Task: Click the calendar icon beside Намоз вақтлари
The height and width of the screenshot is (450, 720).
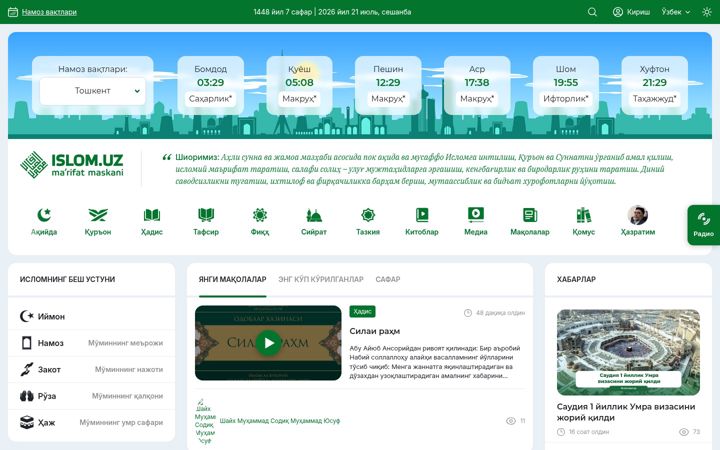Action: pyautogui.click(x=13, y=12)
